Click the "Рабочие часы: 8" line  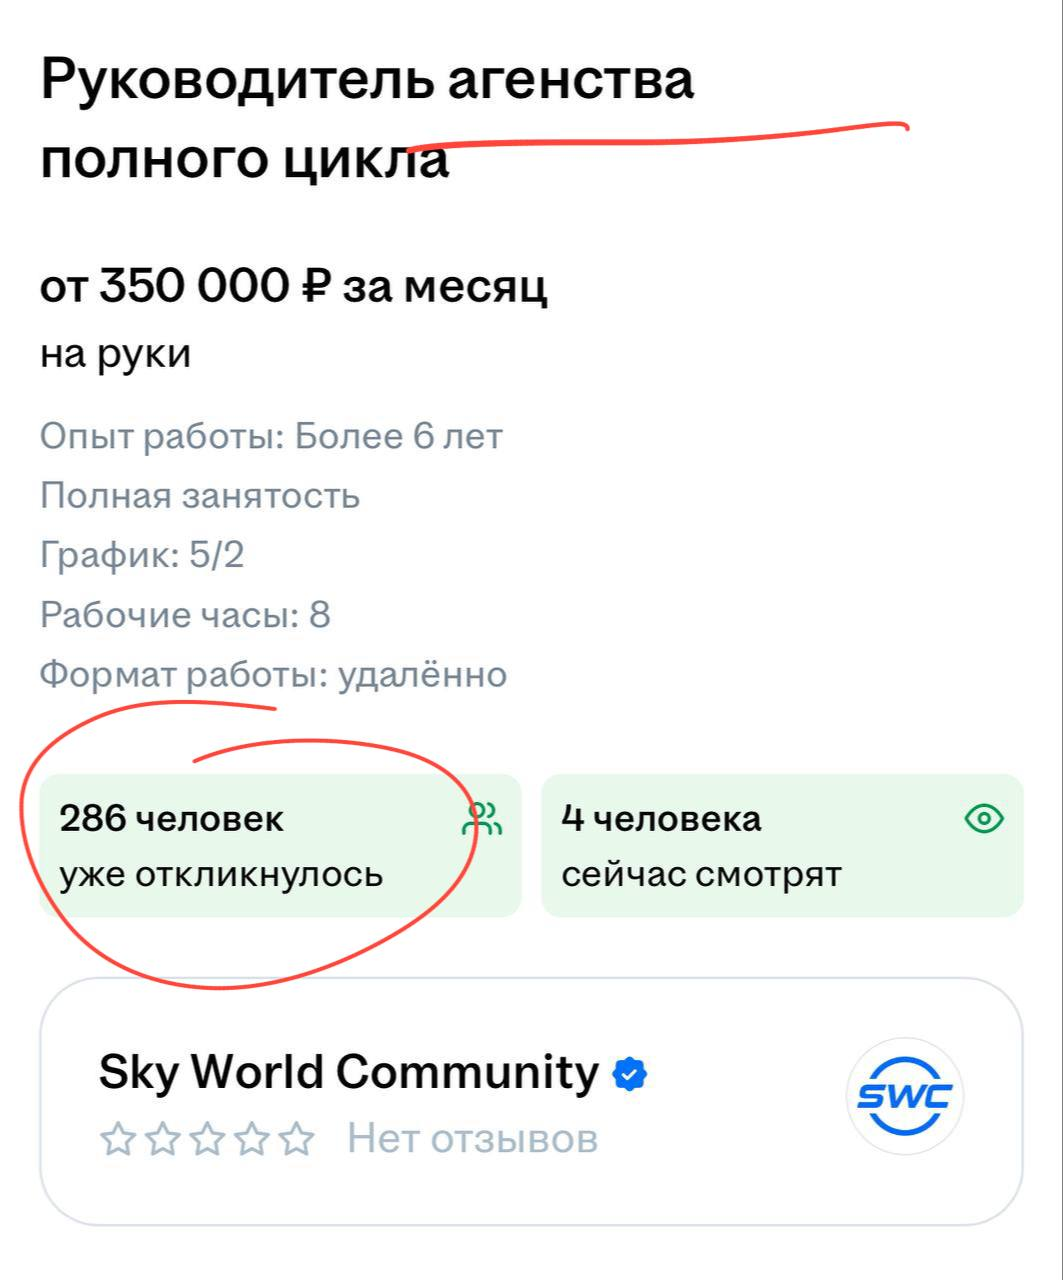[x=185, y=615]
